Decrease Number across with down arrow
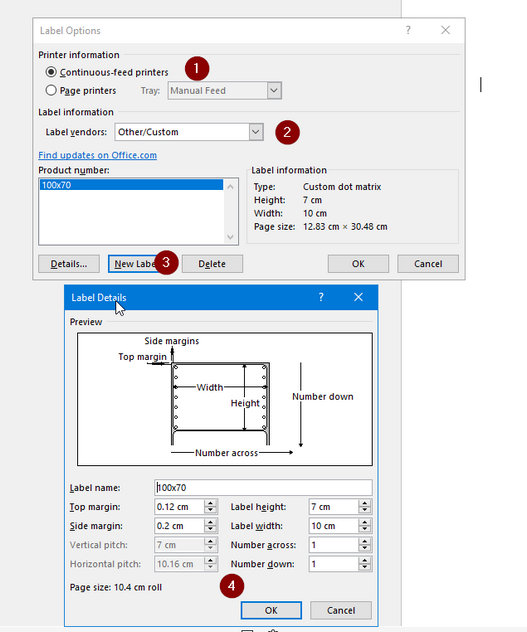The width and height of the screenshot is (527, 632). point(365,549)
